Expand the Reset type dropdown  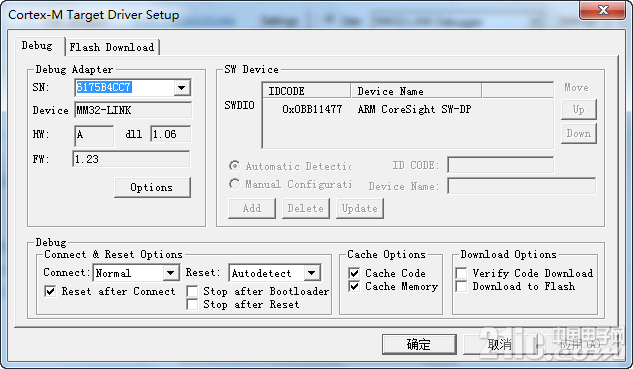(312, 273)
